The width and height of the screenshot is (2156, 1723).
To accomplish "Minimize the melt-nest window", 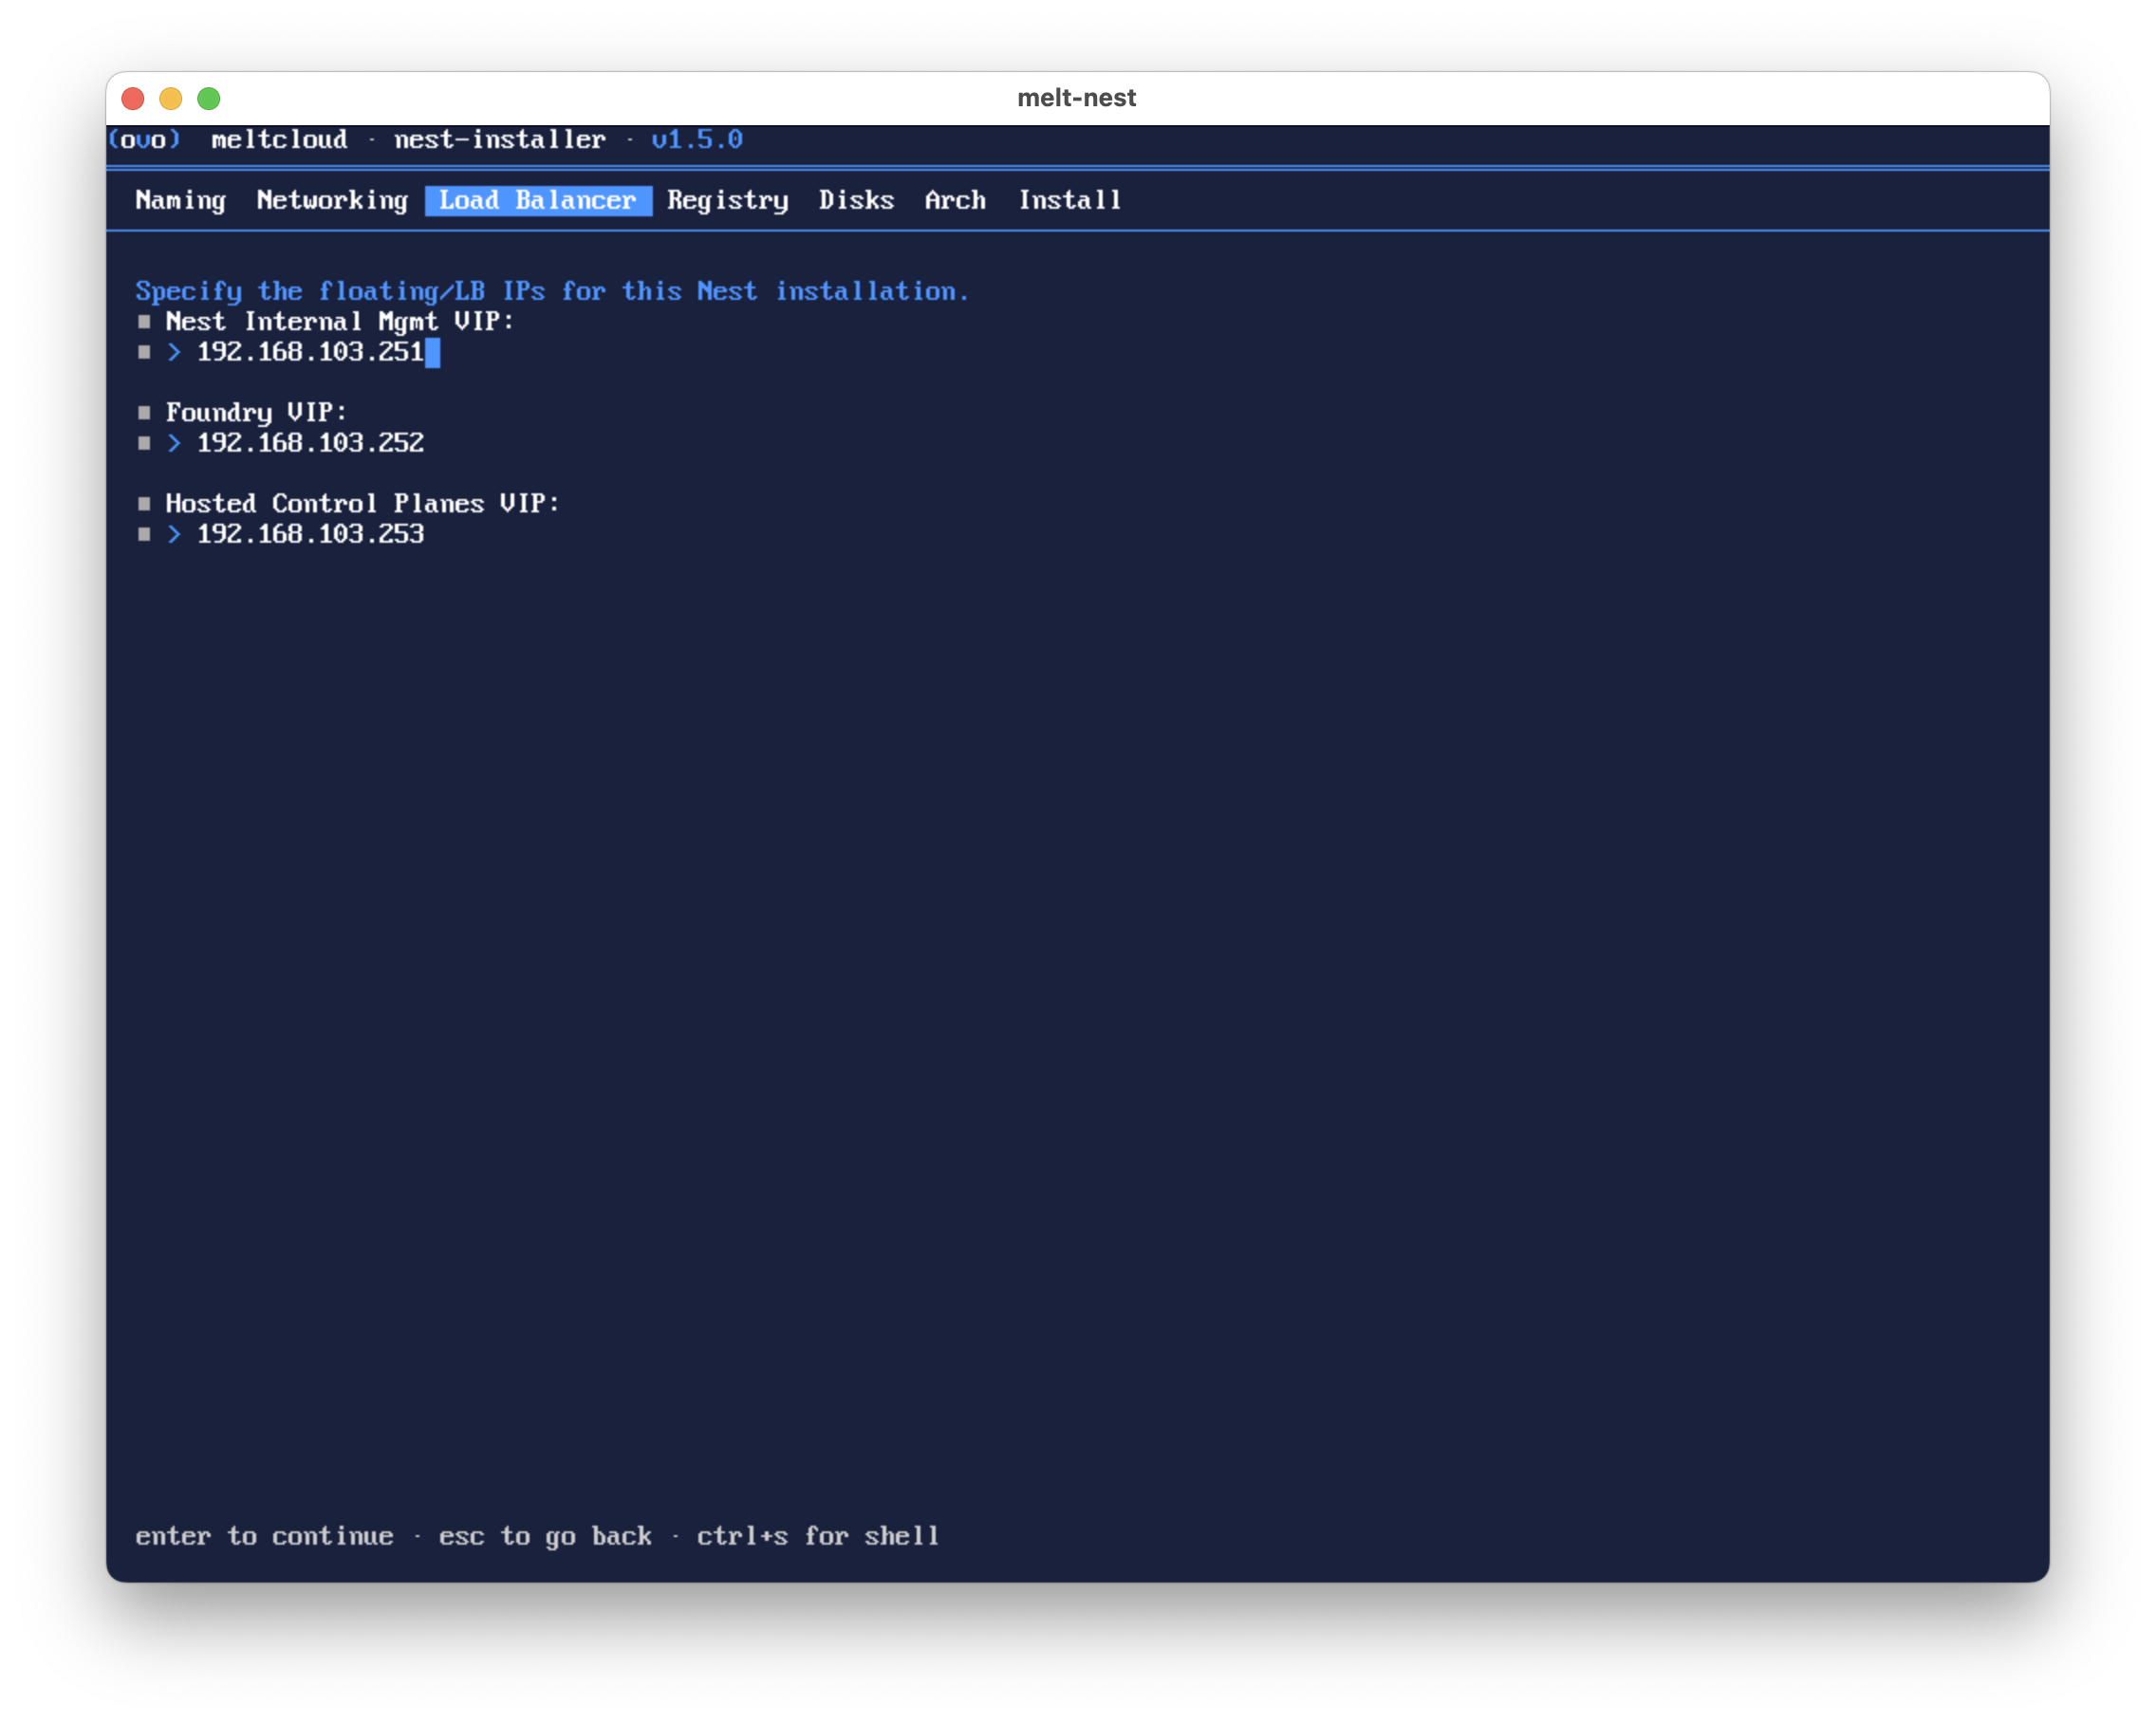I will (x=171, y=98).
